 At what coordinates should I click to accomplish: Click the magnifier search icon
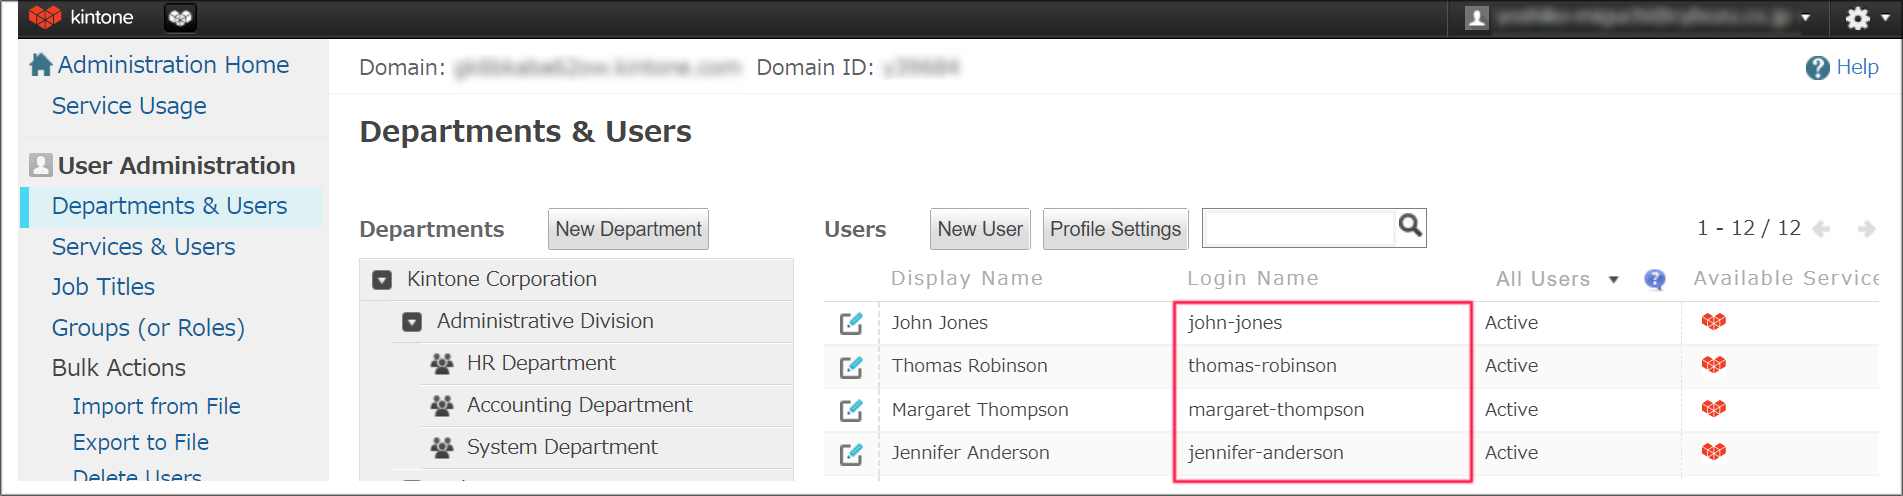(x=1410, y=226)
